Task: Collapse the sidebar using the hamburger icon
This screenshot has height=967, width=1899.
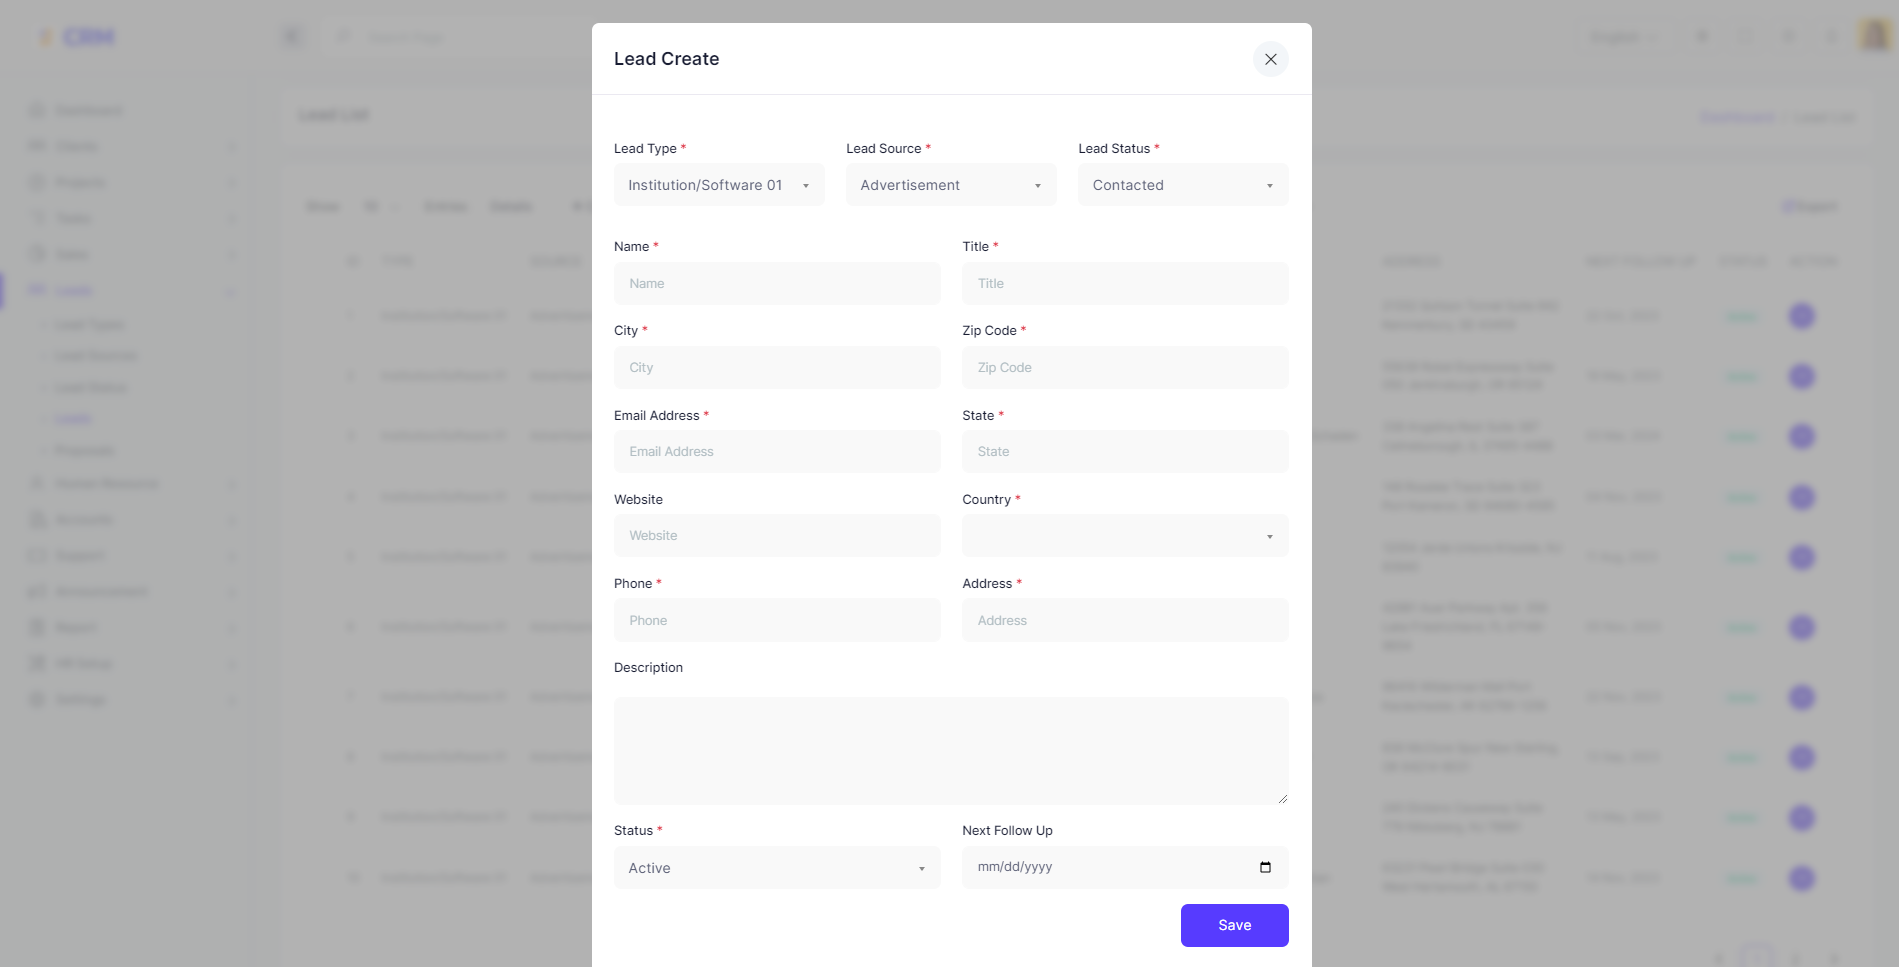Action: pos(291,35)
